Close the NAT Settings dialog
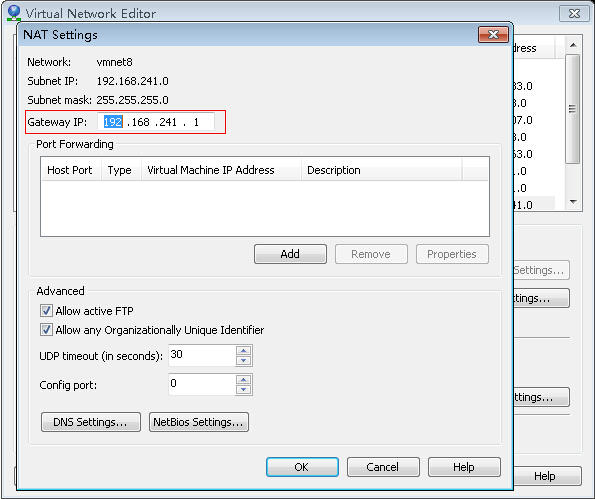 click(493, 35)
